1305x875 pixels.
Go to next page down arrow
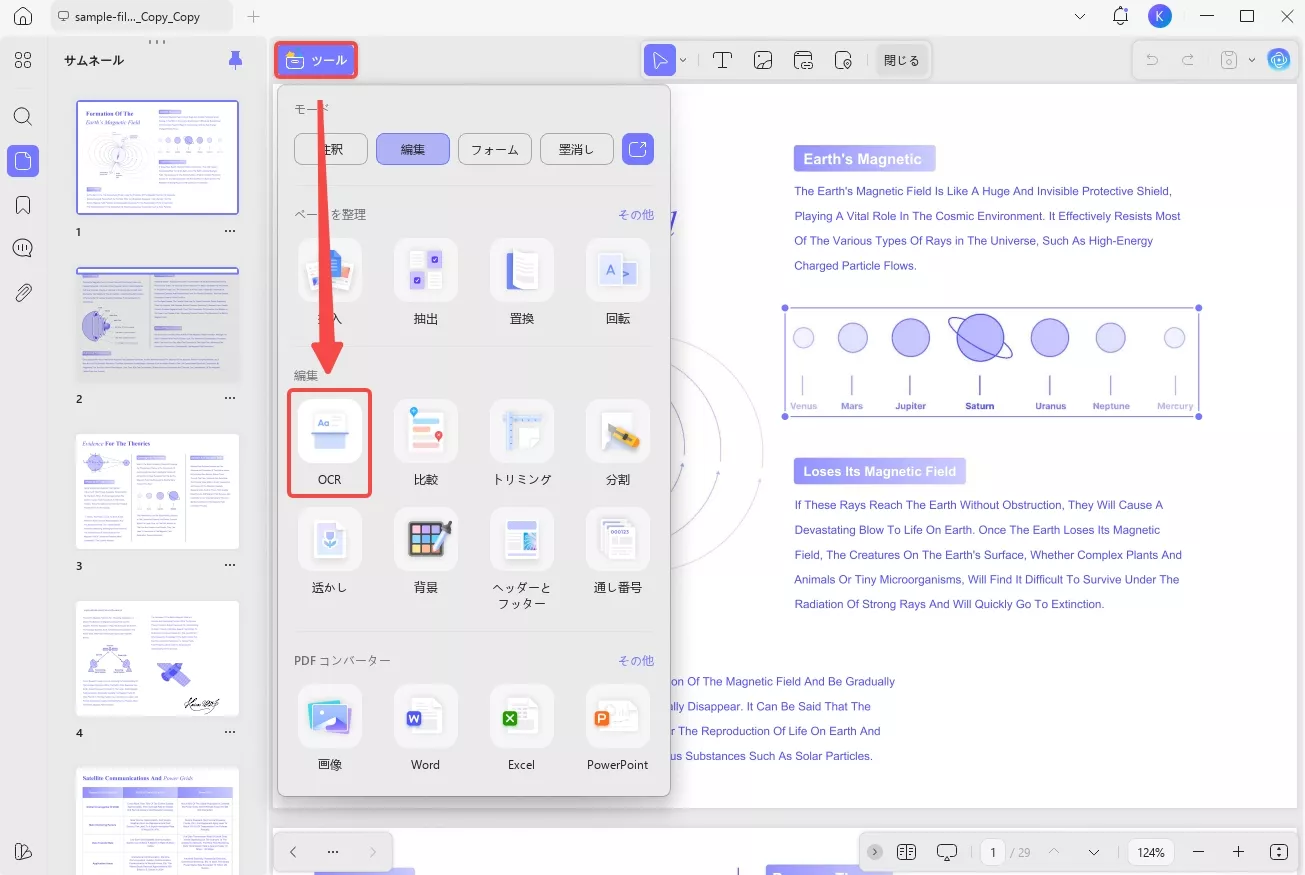[1094, 852]
